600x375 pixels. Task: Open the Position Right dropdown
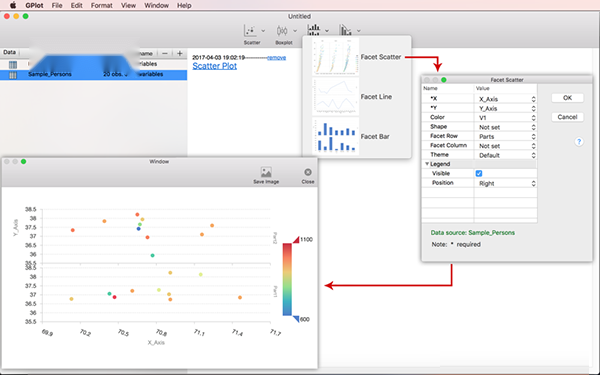(x=505, y=183)
